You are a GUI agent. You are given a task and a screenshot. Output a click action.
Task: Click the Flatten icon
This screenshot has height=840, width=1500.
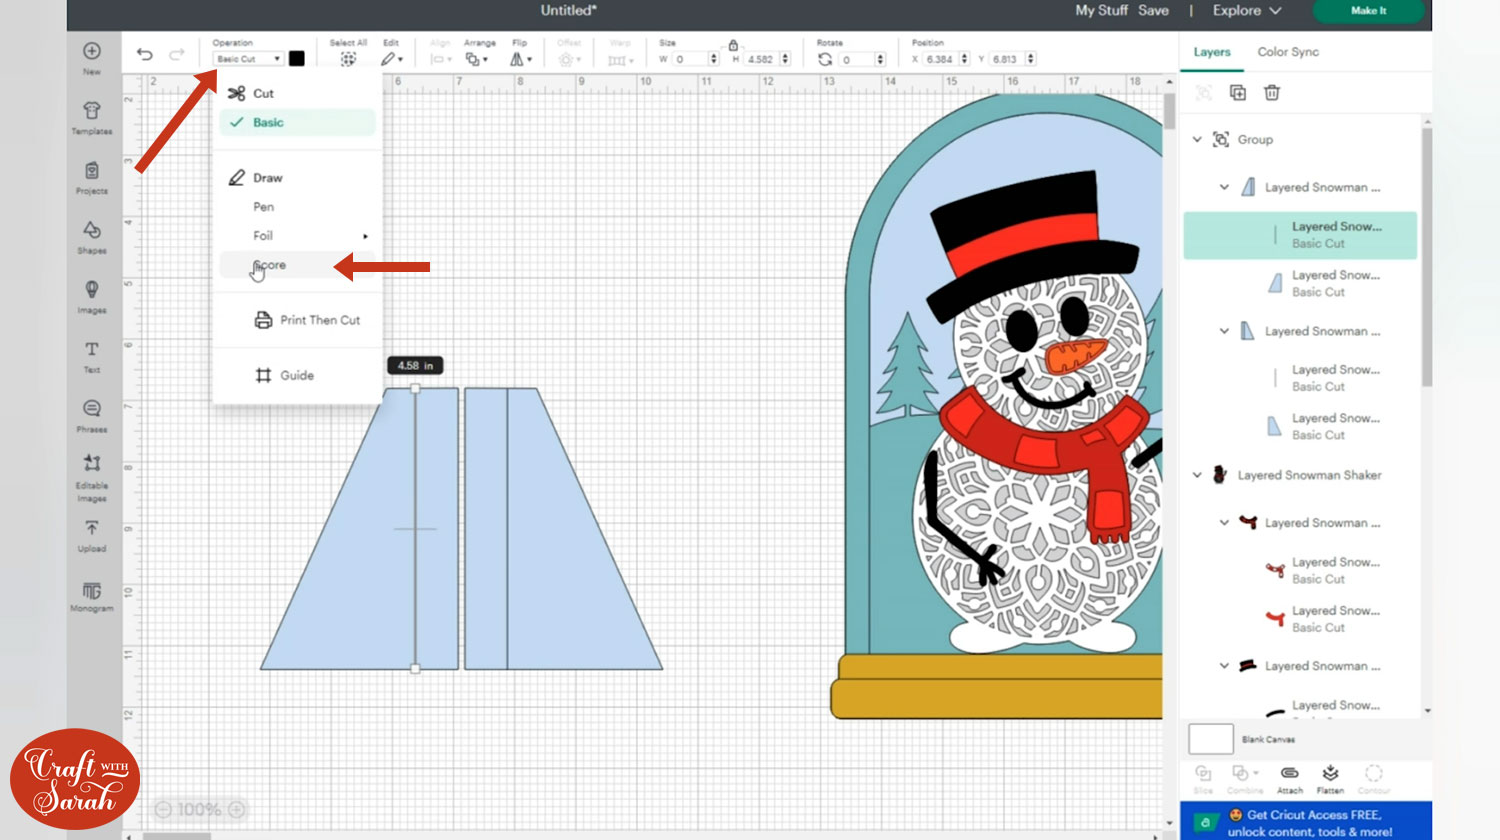1330,778
